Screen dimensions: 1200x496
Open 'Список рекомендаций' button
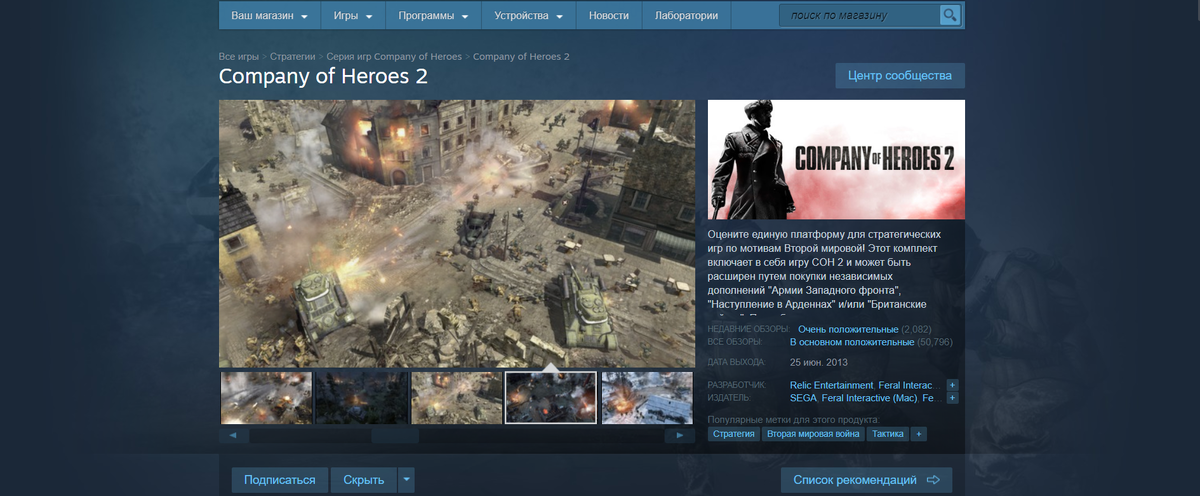(866, 480)
